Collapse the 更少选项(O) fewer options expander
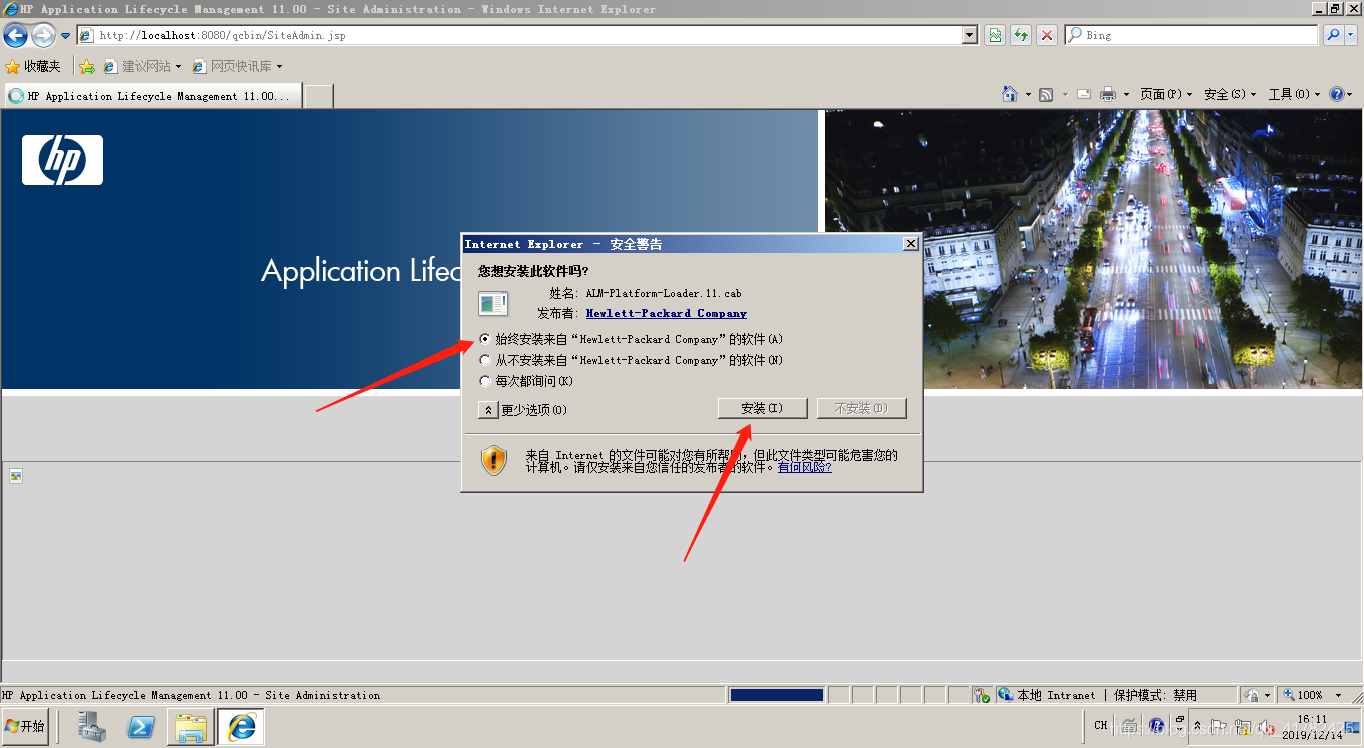Image resolution: width=1364 pixels, height=748 pixels. pos(488,410)
